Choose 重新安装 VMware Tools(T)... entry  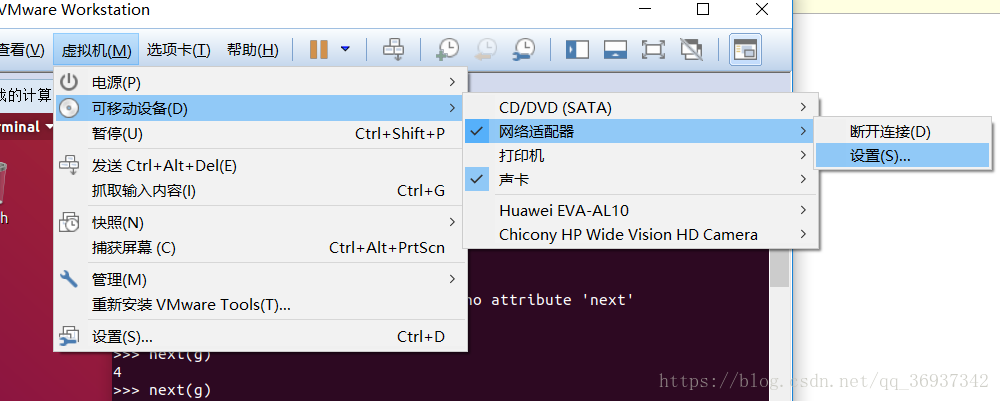tap(260, 305)
